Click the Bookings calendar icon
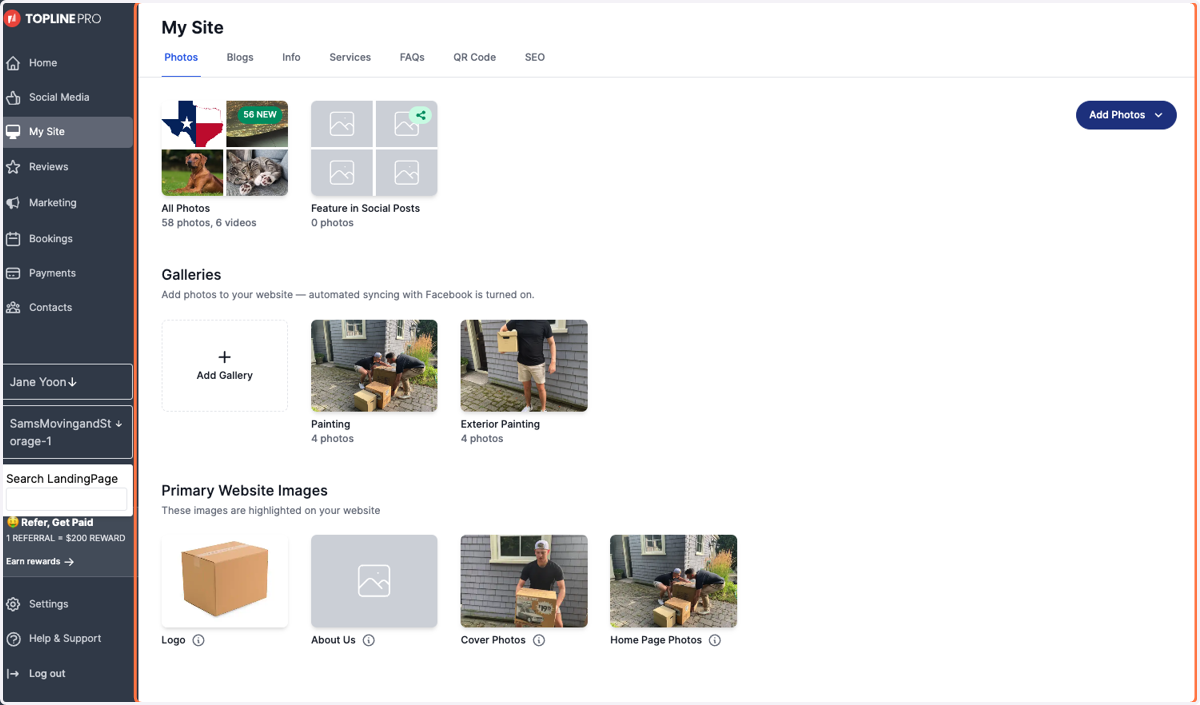Screen dimensions: 1200x705 [x=13, y=239]
